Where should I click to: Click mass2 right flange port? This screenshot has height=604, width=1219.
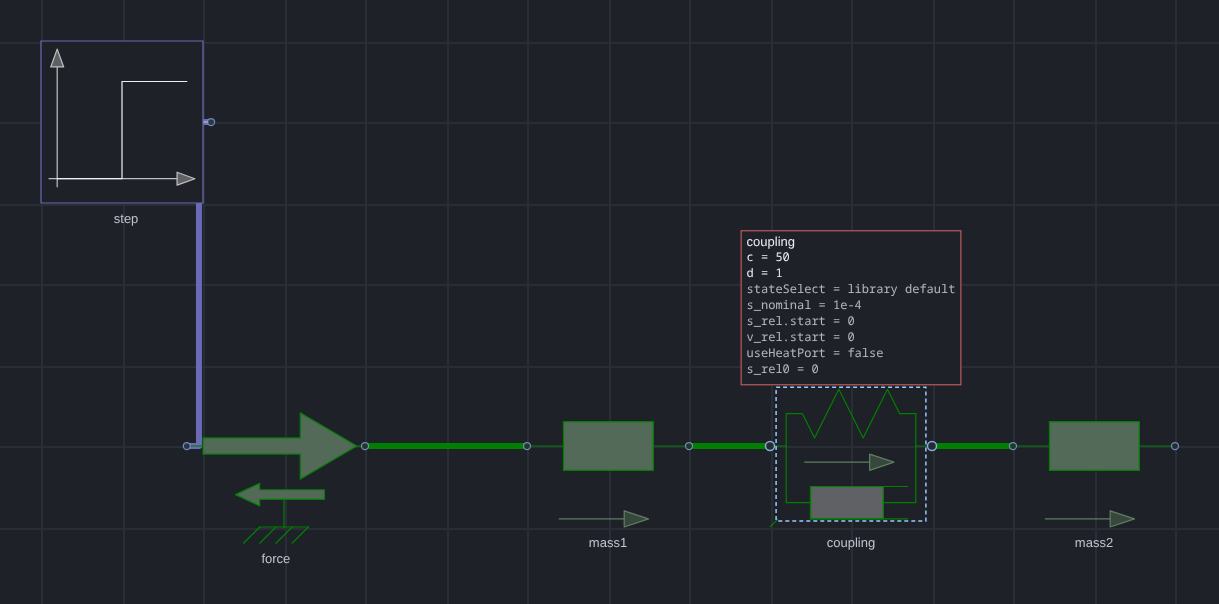coord(1175,446)
